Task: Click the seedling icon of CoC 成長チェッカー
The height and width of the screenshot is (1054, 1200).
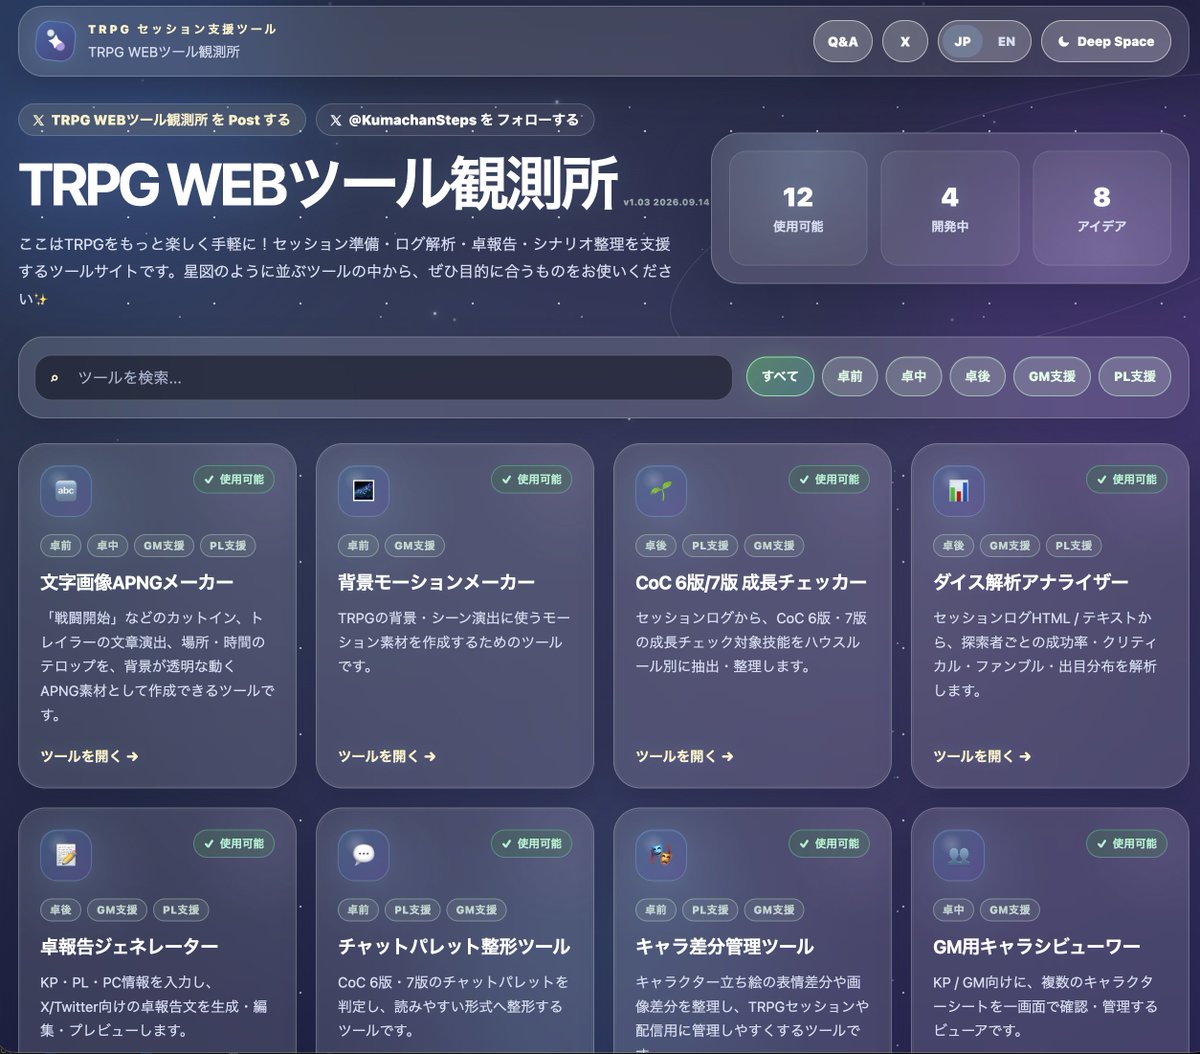Action: pyautogui.click(x=661, y=491)
